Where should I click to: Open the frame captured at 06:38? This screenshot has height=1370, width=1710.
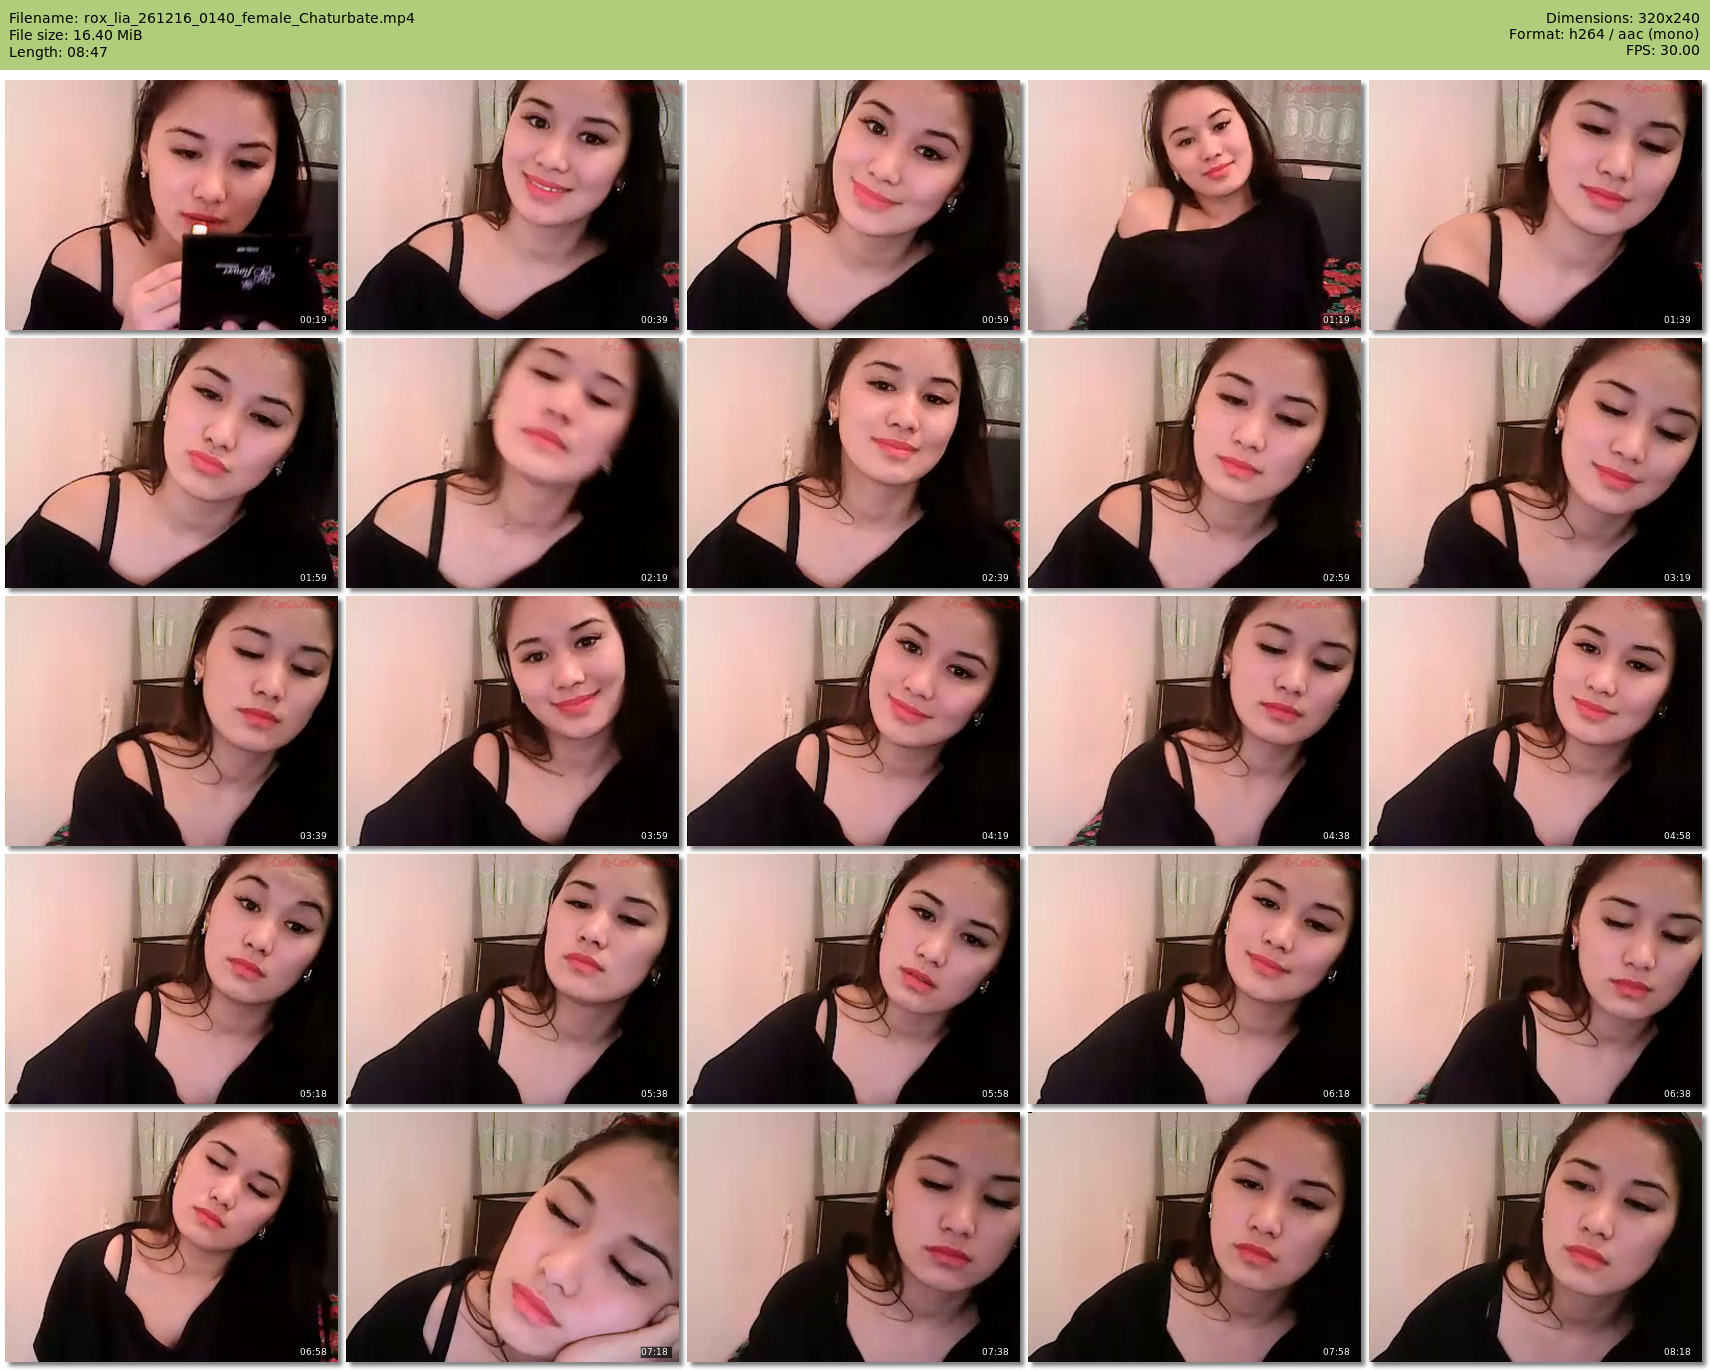tap(1535, 979)
